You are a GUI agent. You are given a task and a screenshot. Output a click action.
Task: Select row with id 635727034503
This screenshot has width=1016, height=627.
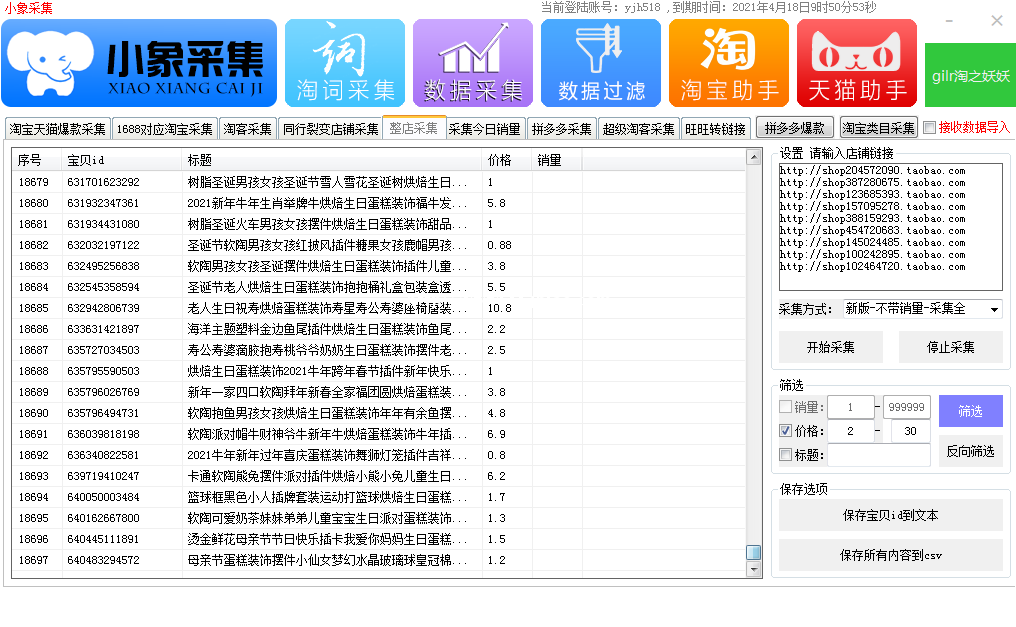point(378,350)
